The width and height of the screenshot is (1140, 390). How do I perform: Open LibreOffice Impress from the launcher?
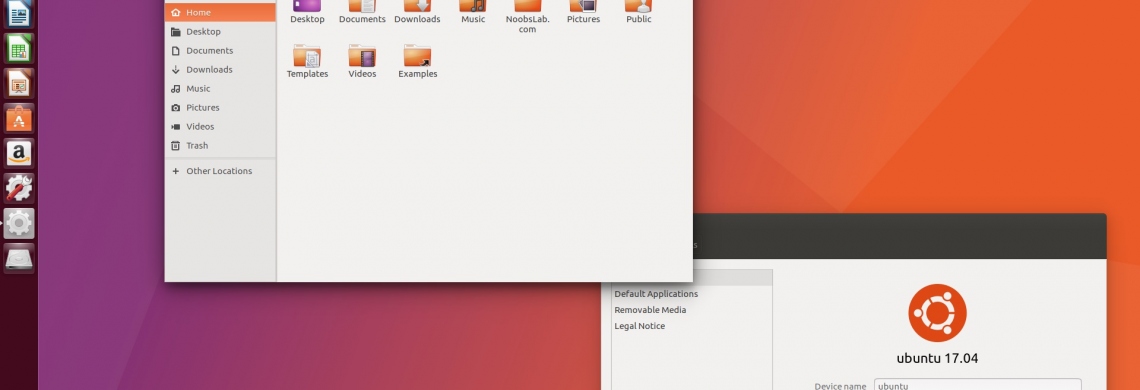click(x=19, y=84)
